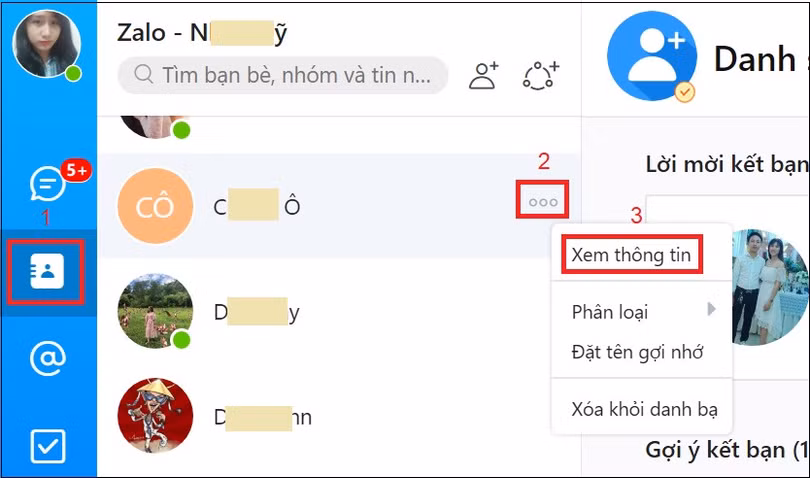The image size is (810, 478).
Task: Select Xem thông tin from context menu
Action: pos(631,255)
